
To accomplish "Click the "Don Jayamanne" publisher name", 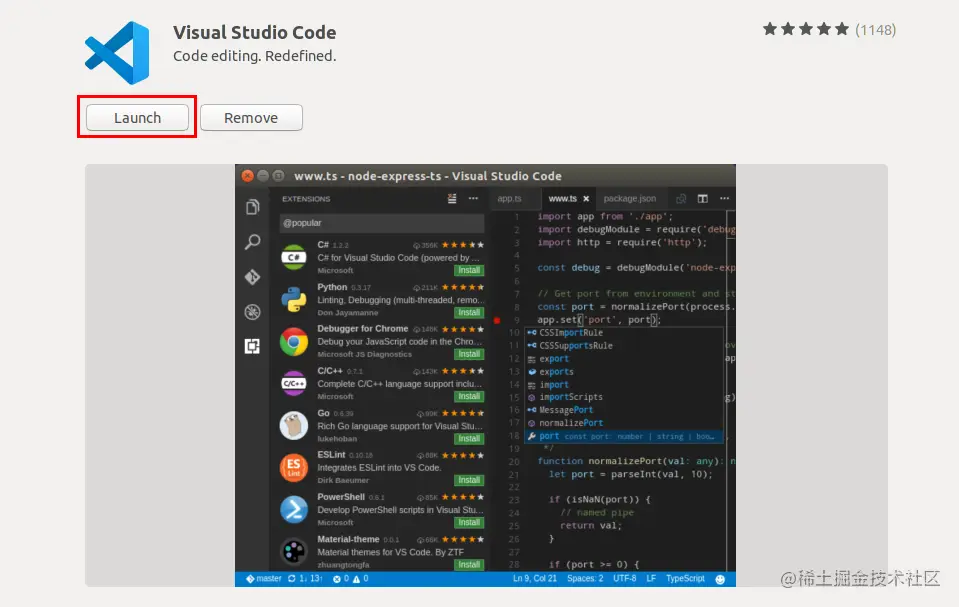I will pos(347,313).
